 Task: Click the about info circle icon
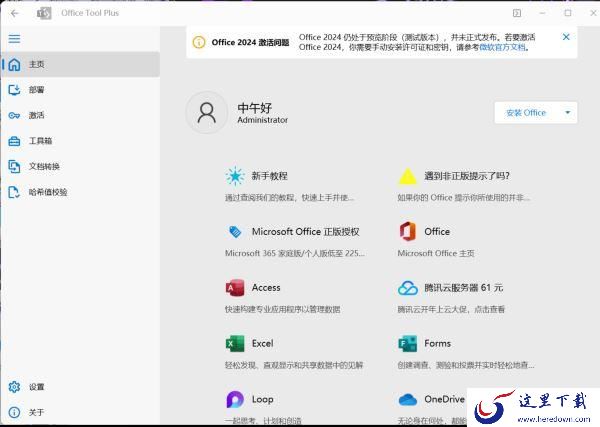(14, 412)
